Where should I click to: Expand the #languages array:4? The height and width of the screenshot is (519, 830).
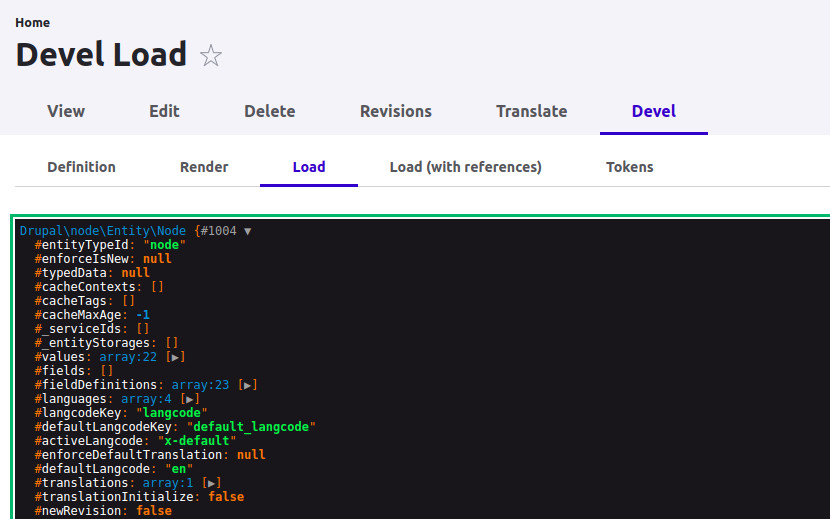point(190,399)
